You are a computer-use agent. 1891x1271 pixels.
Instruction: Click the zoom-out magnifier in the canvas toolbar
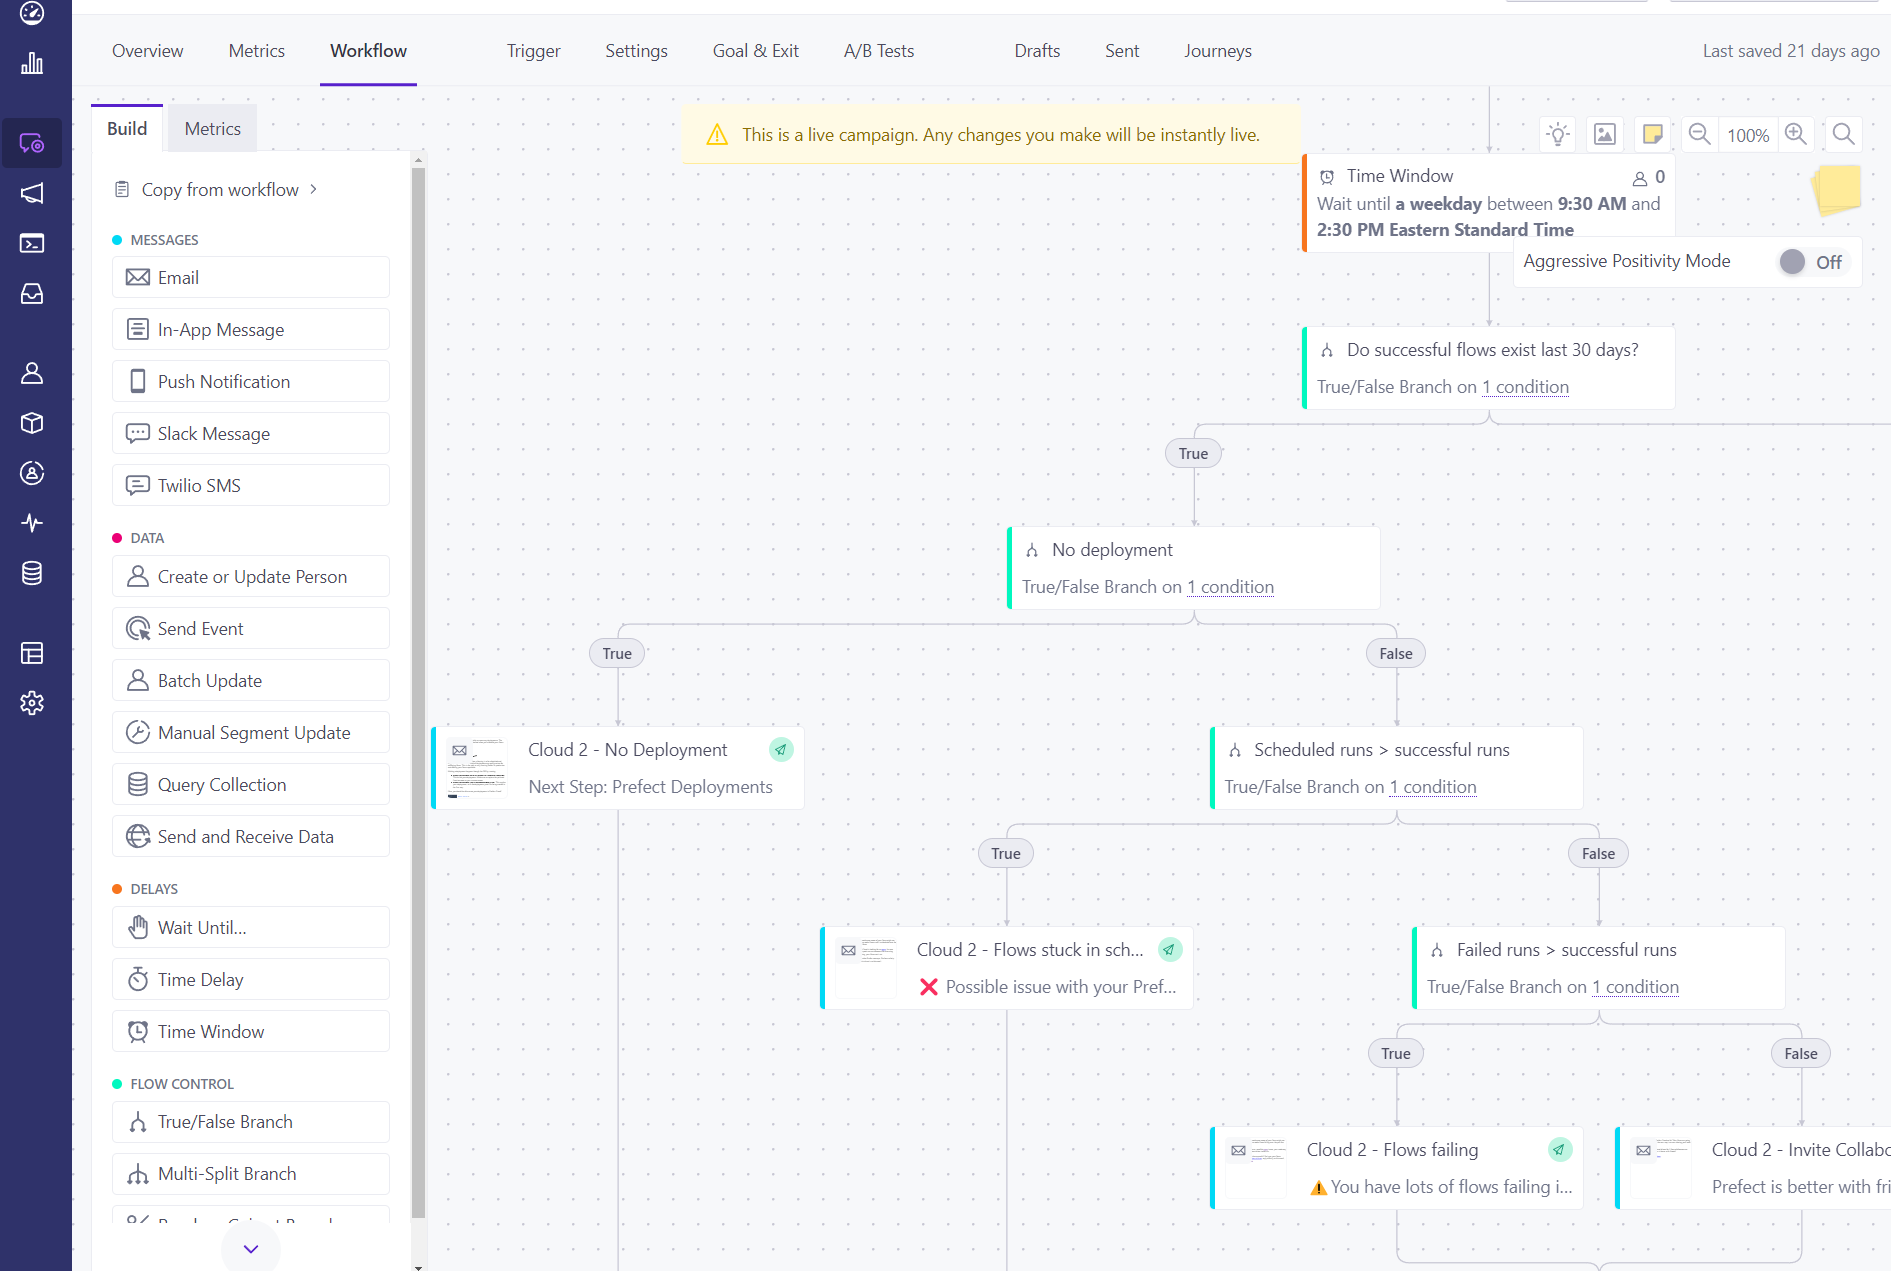click(1699, 134)
